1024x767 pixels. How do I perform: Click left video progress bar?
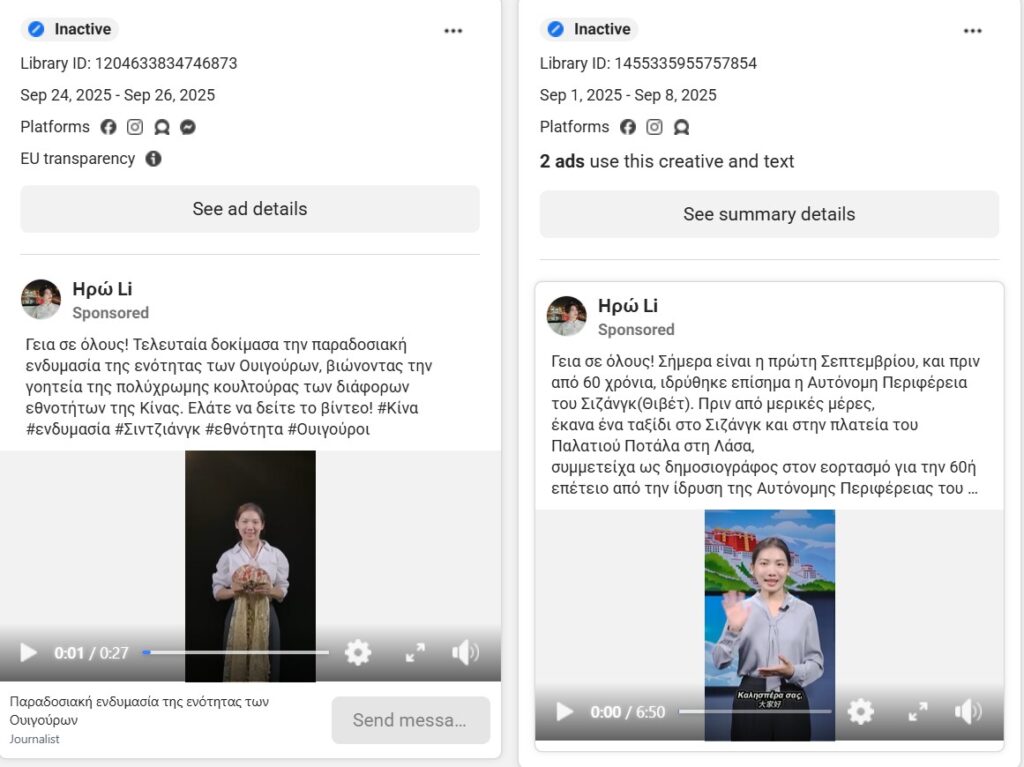tap(236, 653)
